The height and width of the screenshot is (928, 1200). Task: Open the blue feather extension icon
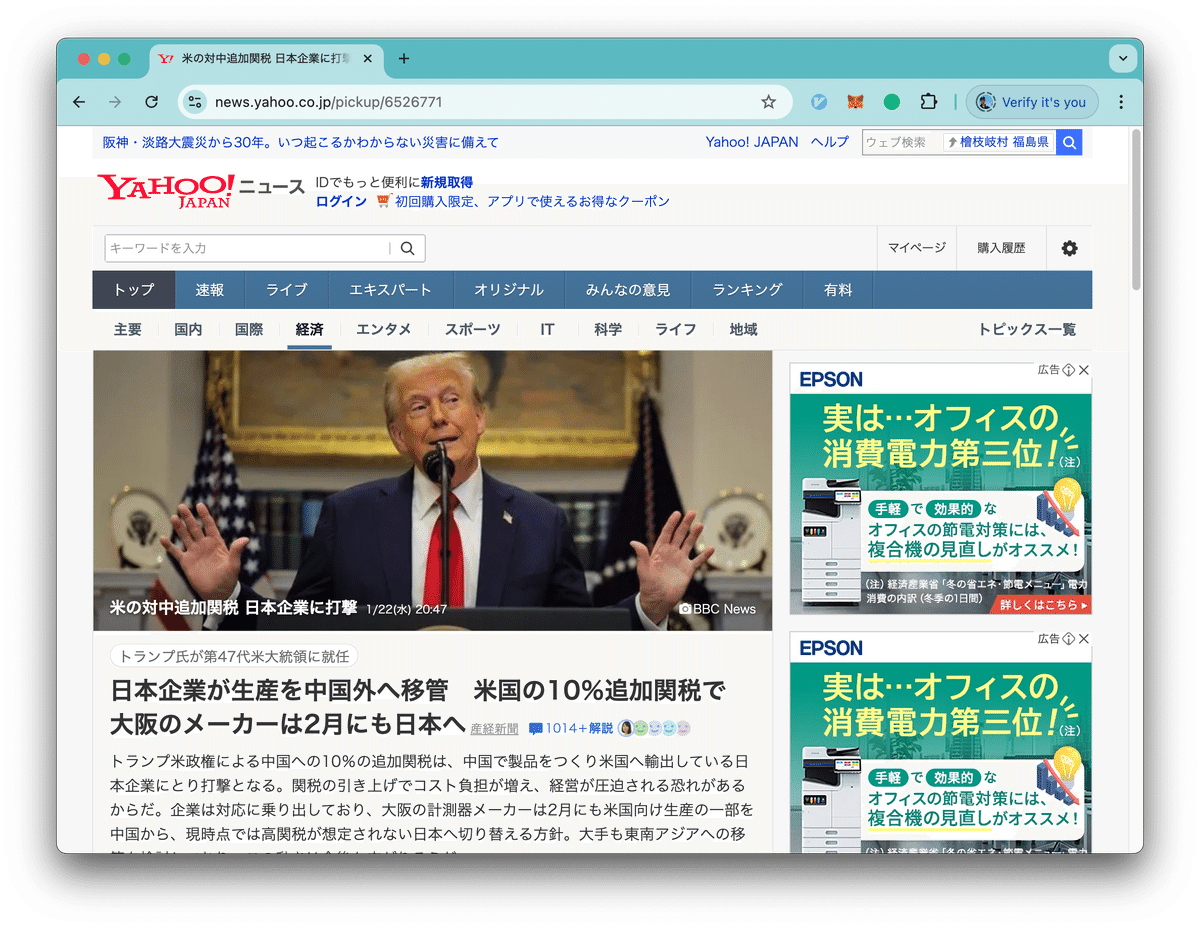[x=819, y=102]
